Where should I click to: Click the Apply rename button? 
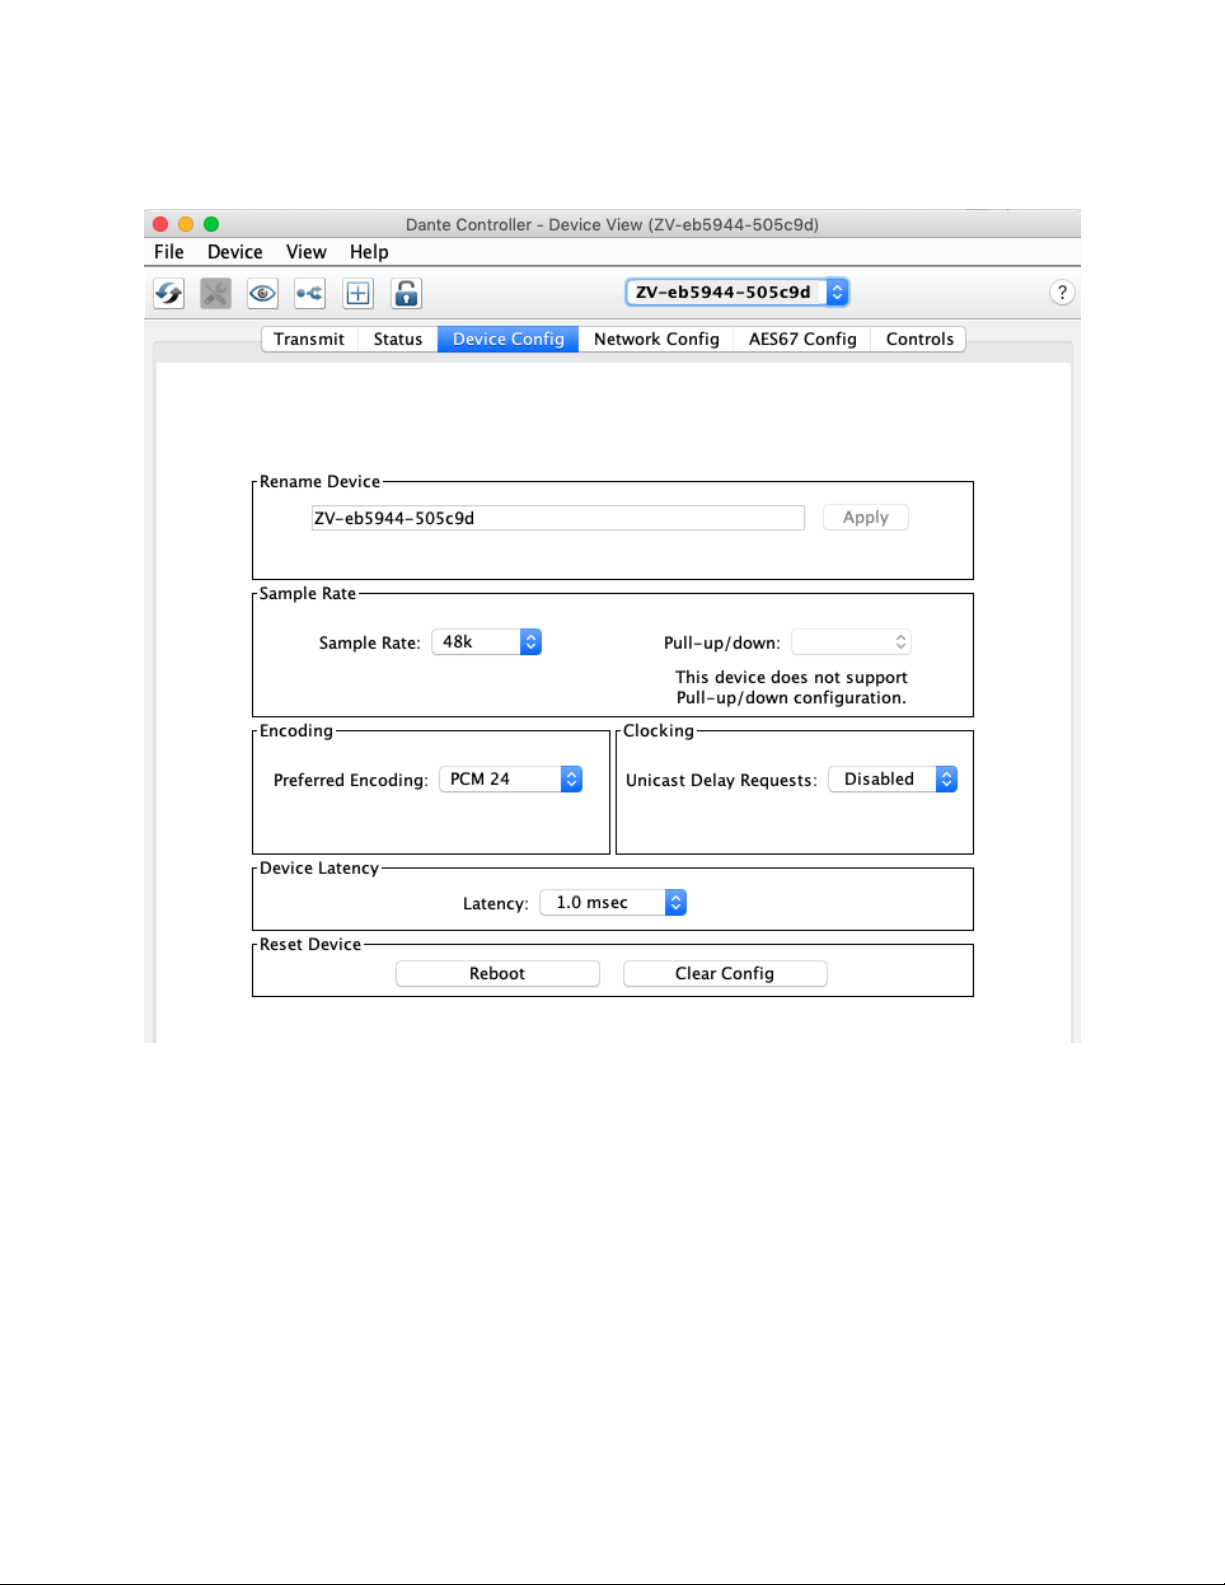tap(866, 517)
